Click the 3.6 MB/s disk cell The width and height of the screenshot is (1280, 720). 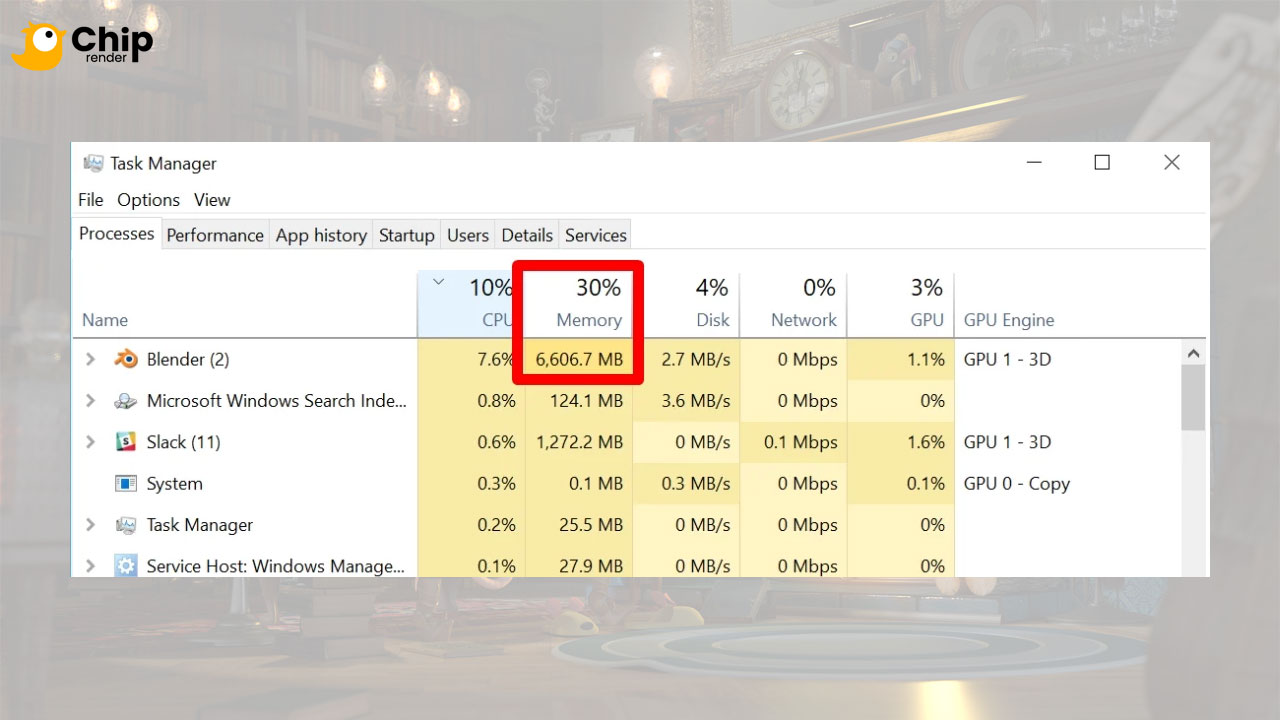(696, 401)
